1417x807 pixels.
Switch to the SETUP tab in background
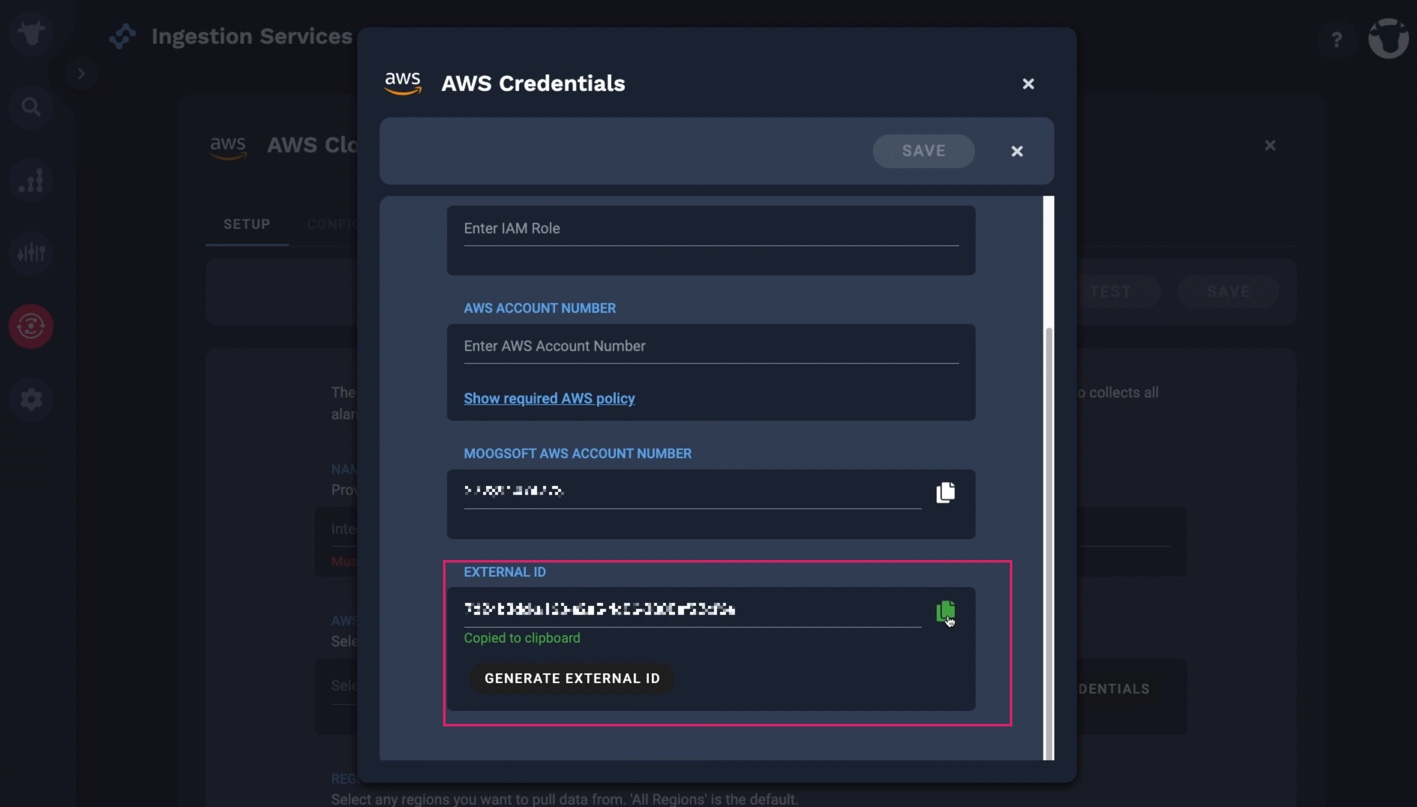pos(247,224)
